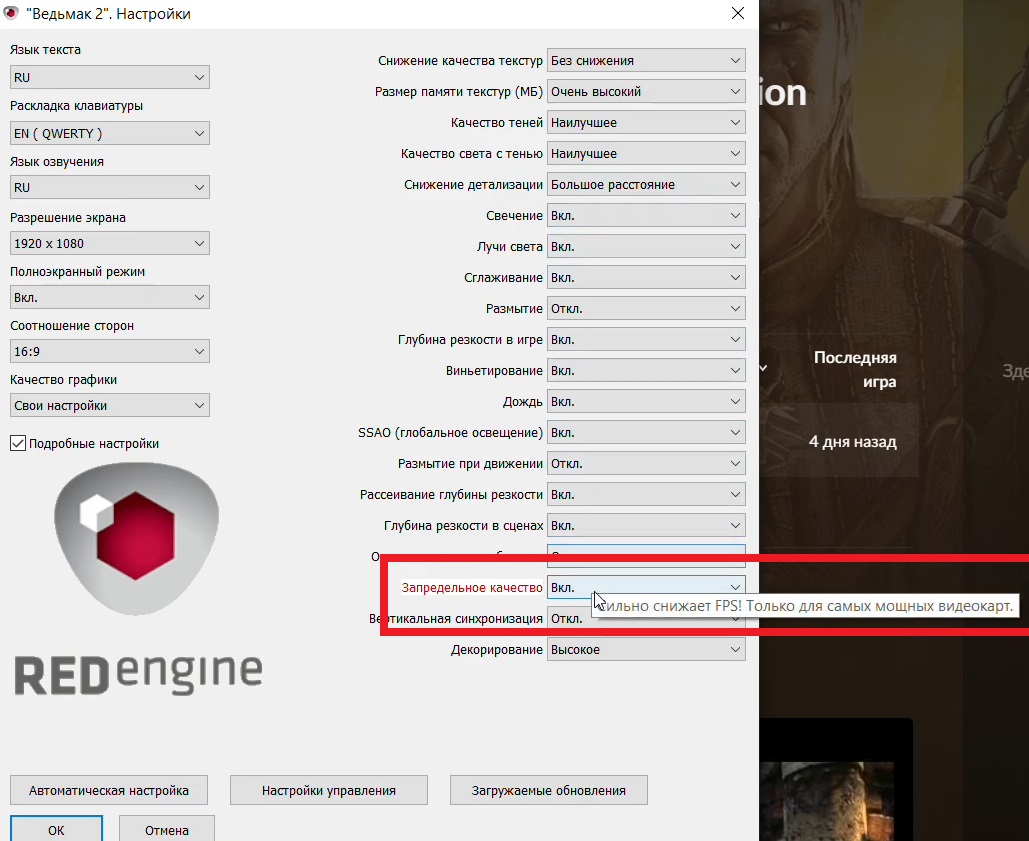Open the SSAO глобальное освещение dropdown

click(646, 433)
